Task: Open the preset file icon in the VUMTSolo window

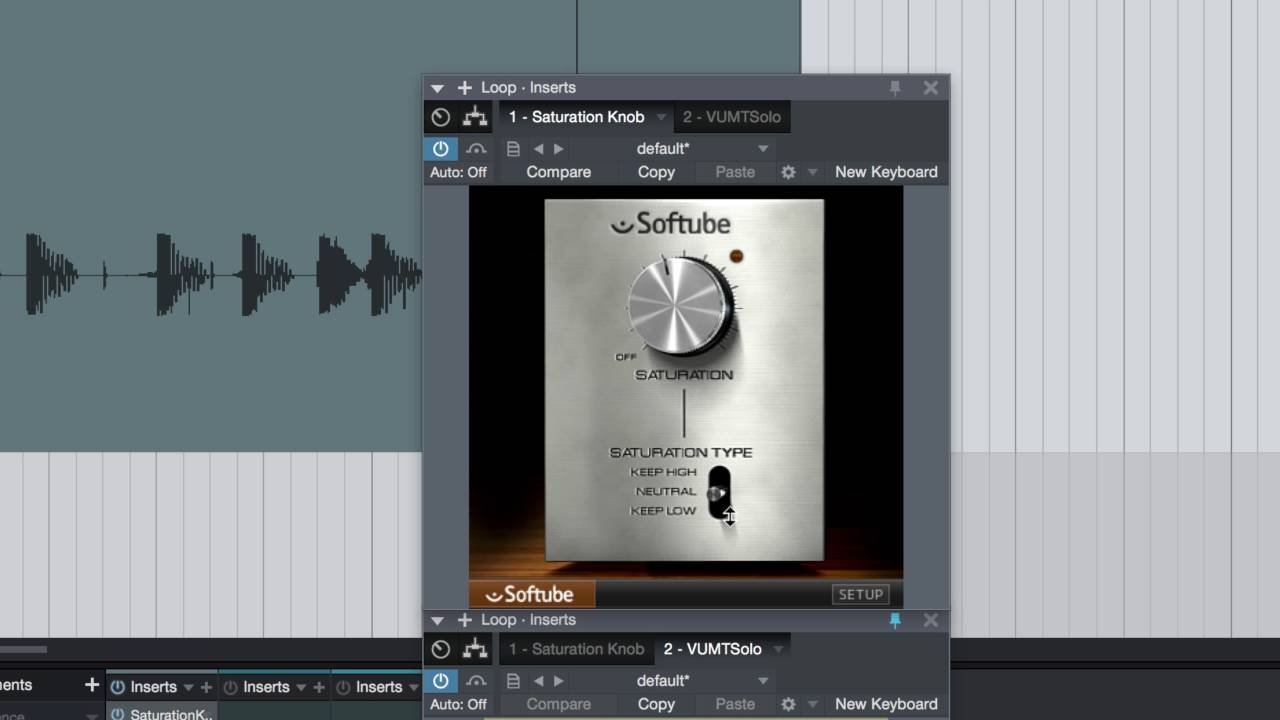Action: click(513, 681)
